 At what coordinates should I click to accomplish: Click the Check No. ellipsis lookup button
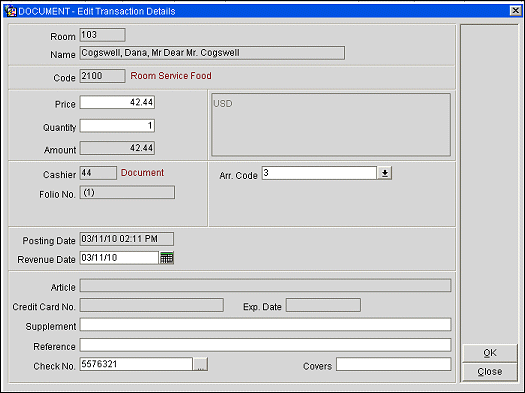(x=200, y=364)
